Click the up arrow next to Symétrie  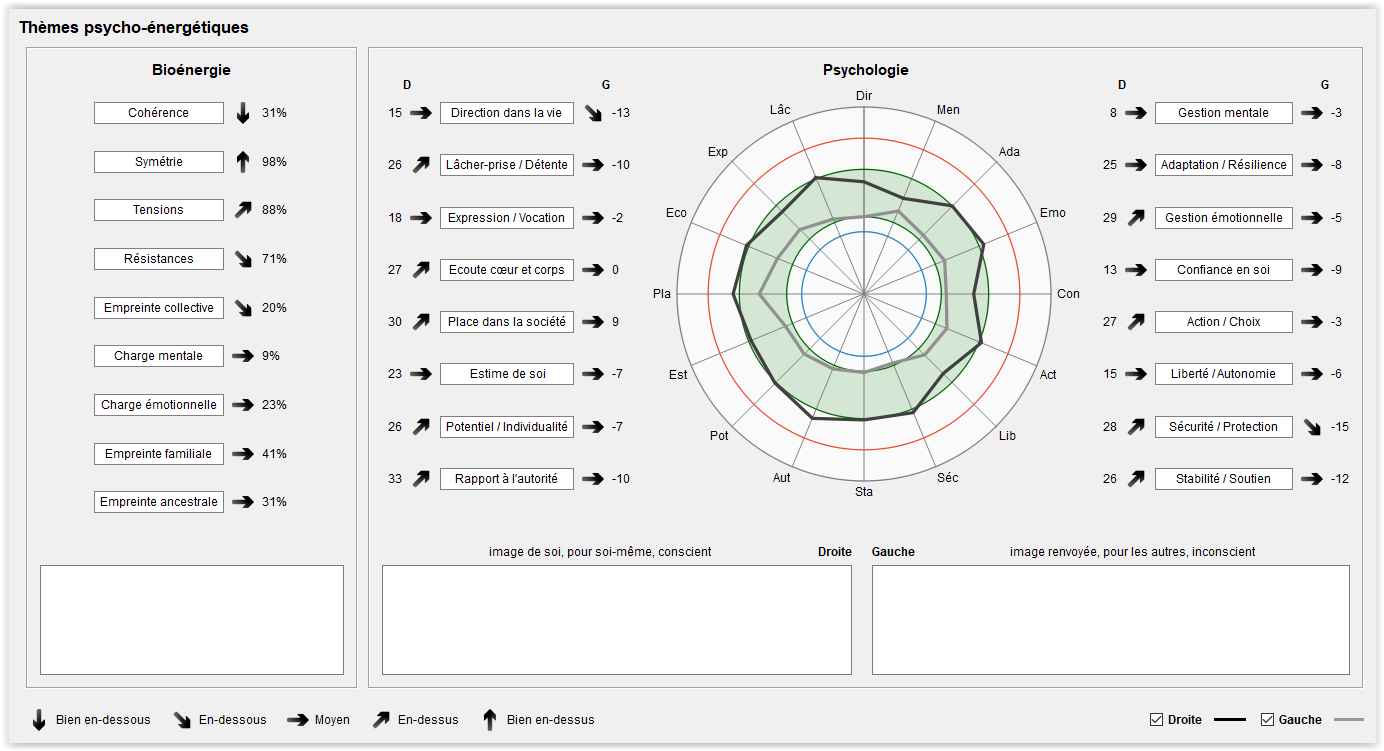[243, 162]
